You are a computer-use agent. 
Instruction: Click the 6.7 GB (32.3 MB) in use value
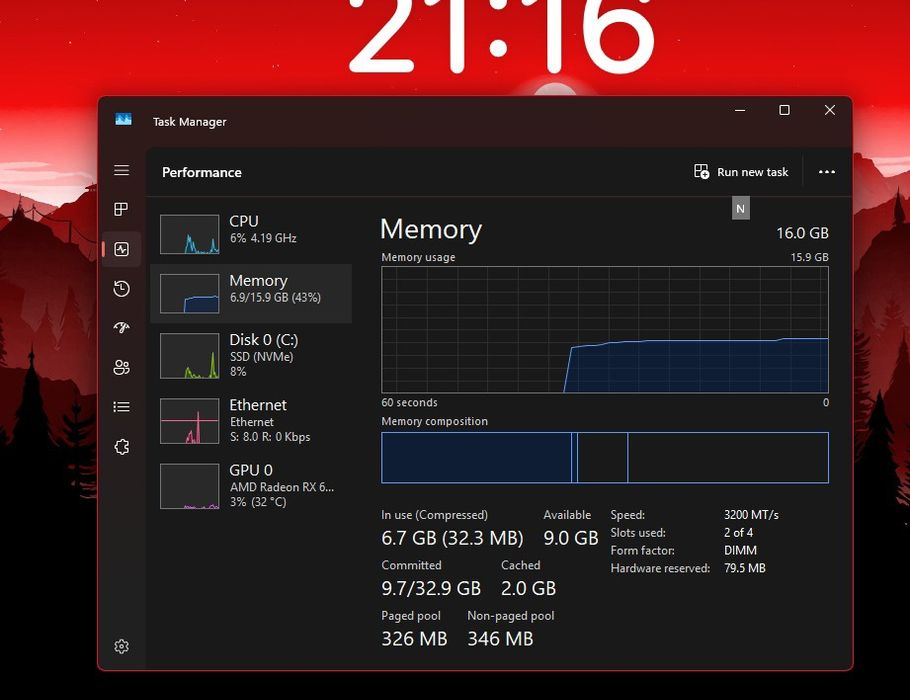point(452,538)
